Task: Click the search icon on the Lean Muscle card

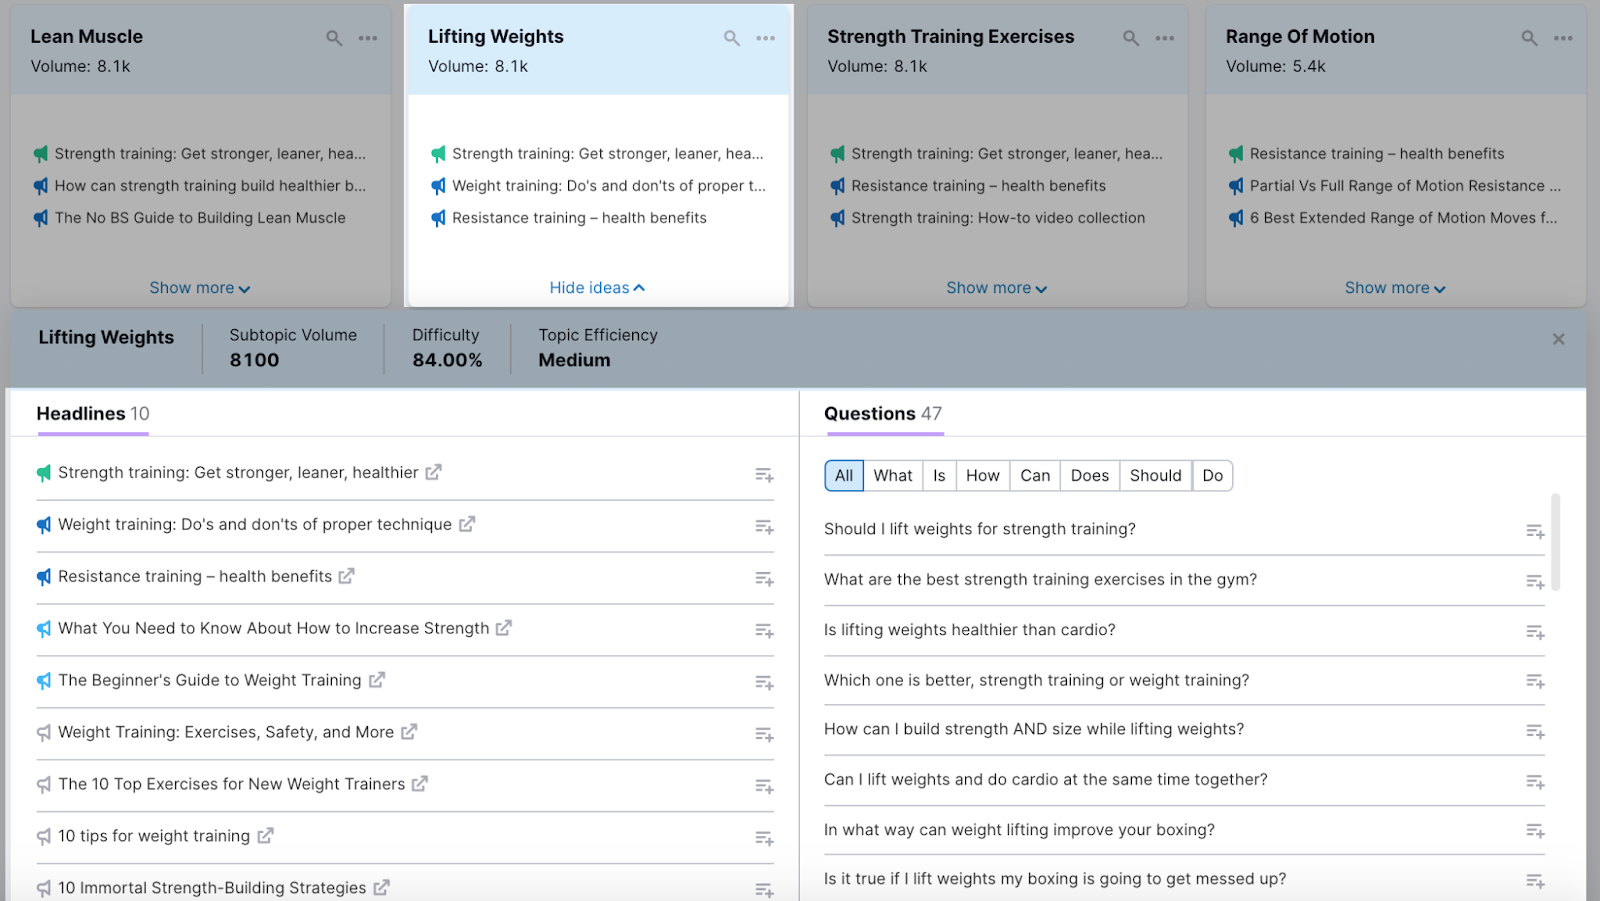Action: (333, 37)
